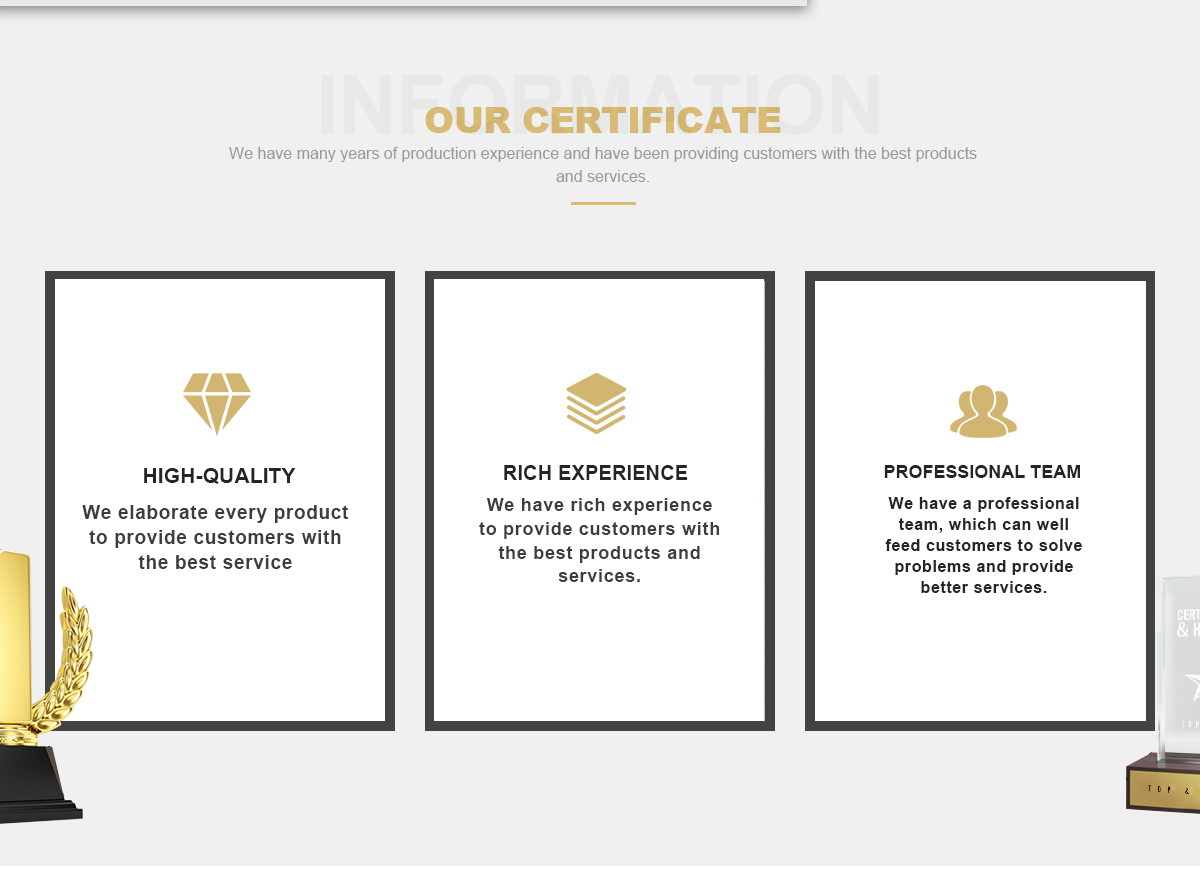This screenshot has width=1200, height=877.
Task: Select the production experience subtitle paragraph
Action: [602, 165]
